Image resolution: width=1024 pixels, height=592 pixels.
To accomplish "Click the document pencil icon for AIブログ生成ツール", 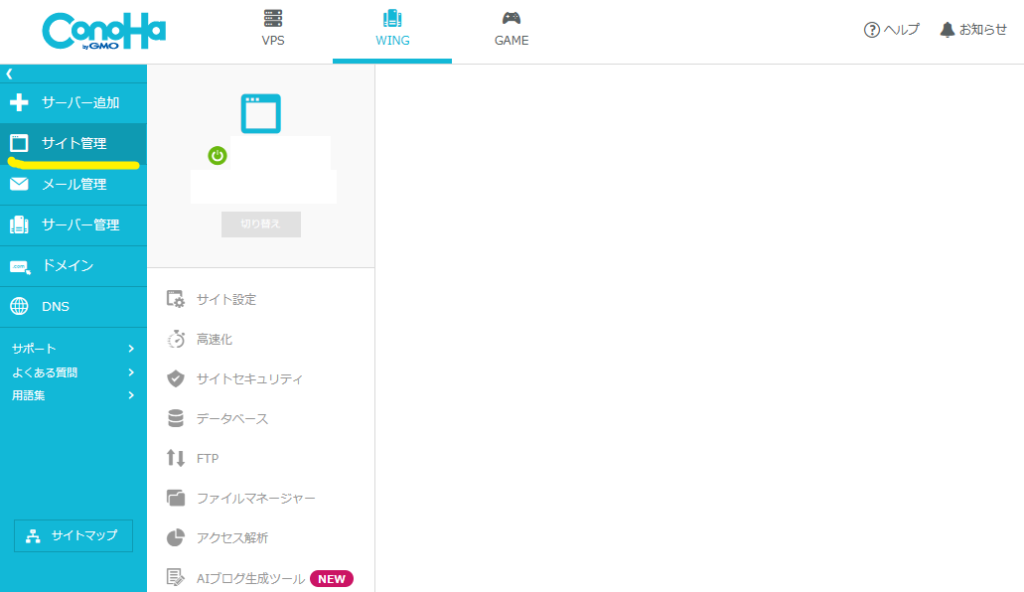I will point(176,578).
